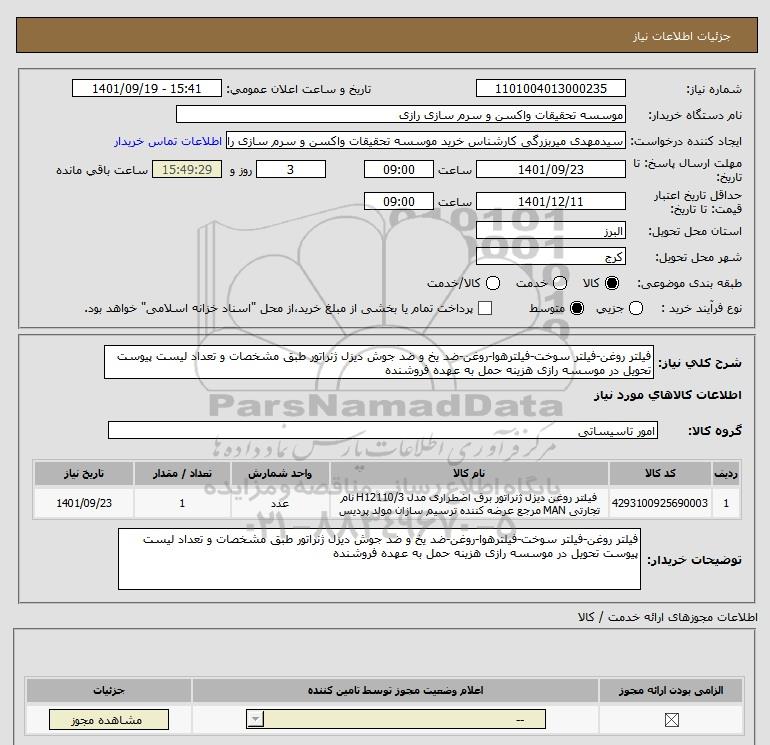Click product code 4293100925690003 cell
770x745 pixels.
coord(660,503)
